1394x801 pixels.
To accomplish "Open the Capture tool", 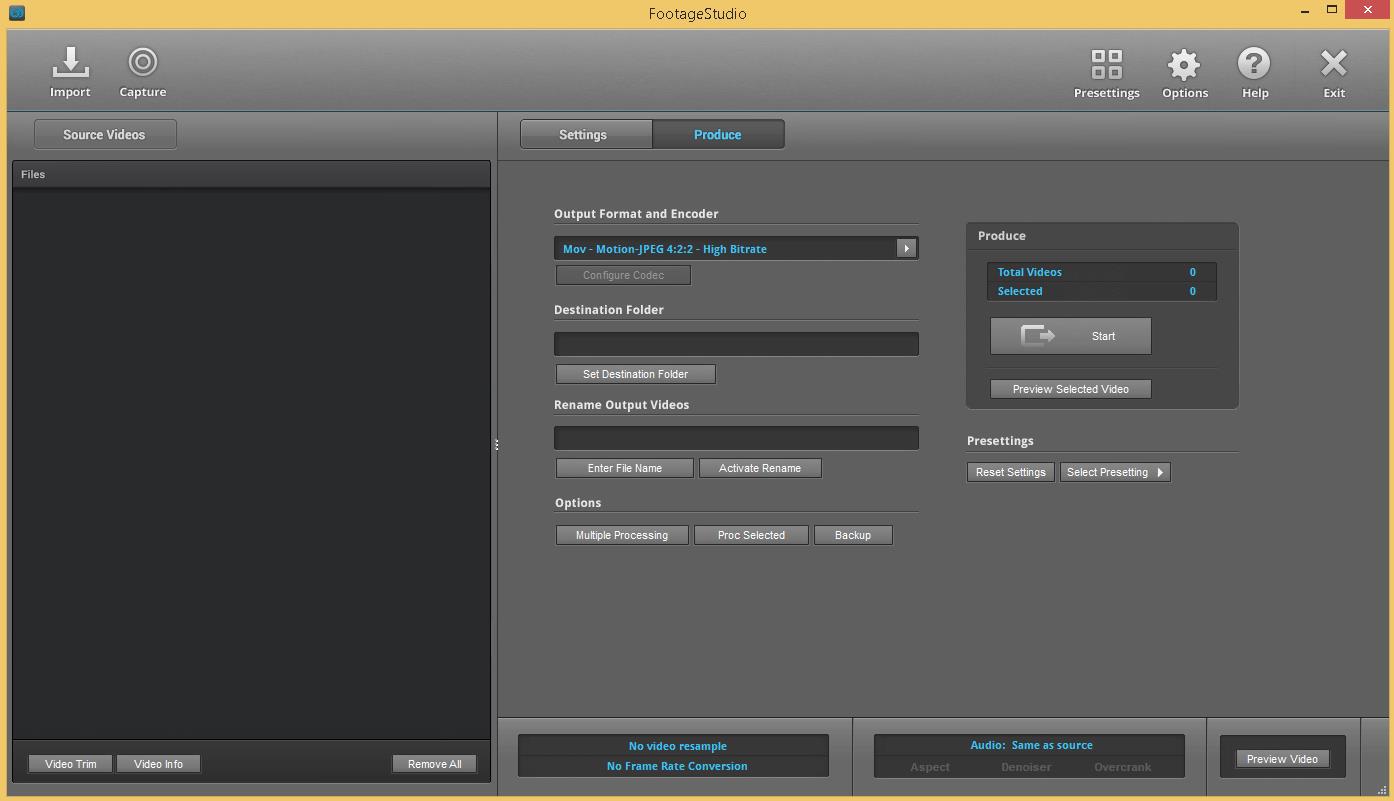I will click(143, 72).
